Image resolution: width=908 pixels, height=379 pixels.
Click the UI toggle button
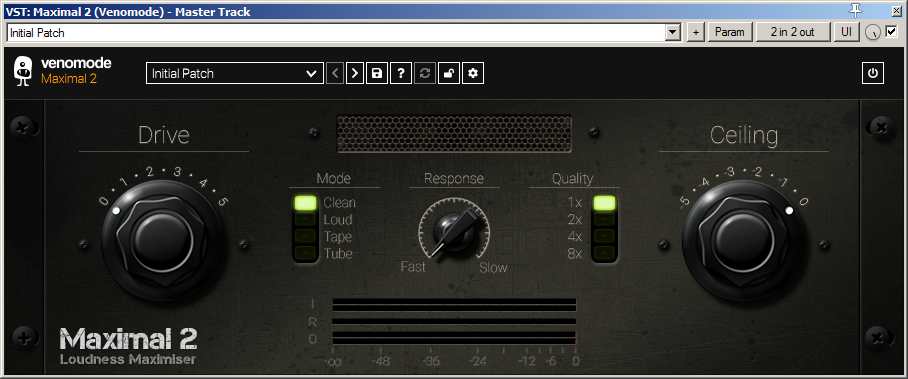point(847,32)
